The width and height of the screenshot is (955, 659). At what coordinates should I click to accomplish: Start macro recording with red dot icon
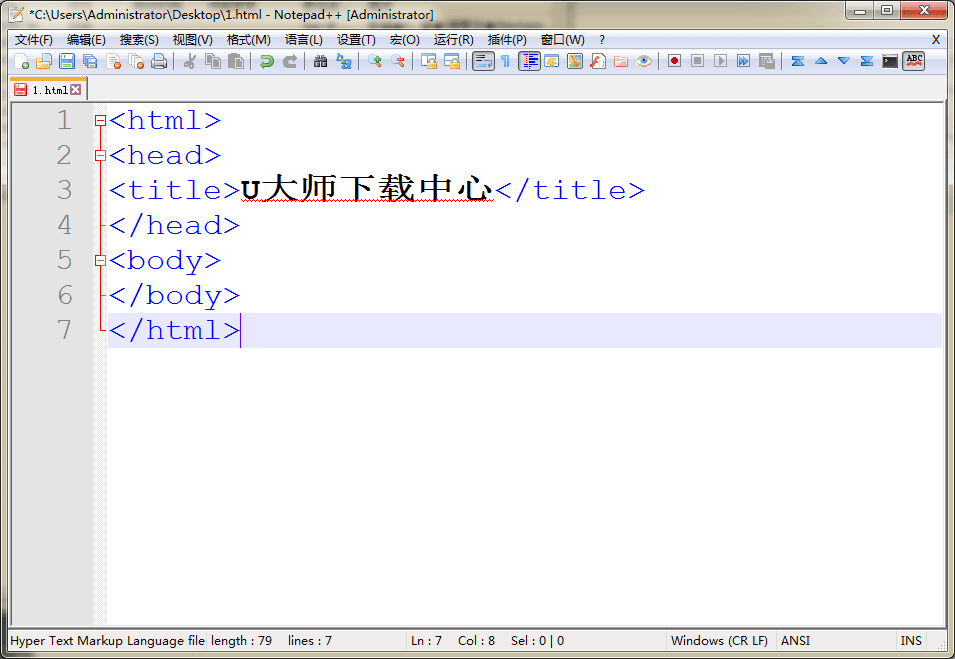click(x=674, y=61)
